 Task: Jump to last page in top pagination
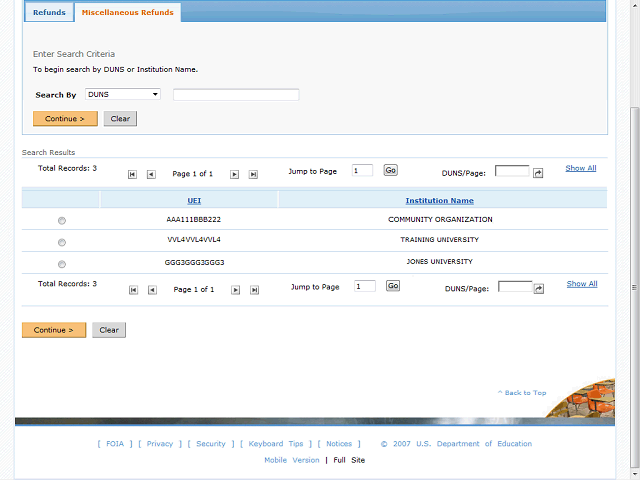pos(253,174)
